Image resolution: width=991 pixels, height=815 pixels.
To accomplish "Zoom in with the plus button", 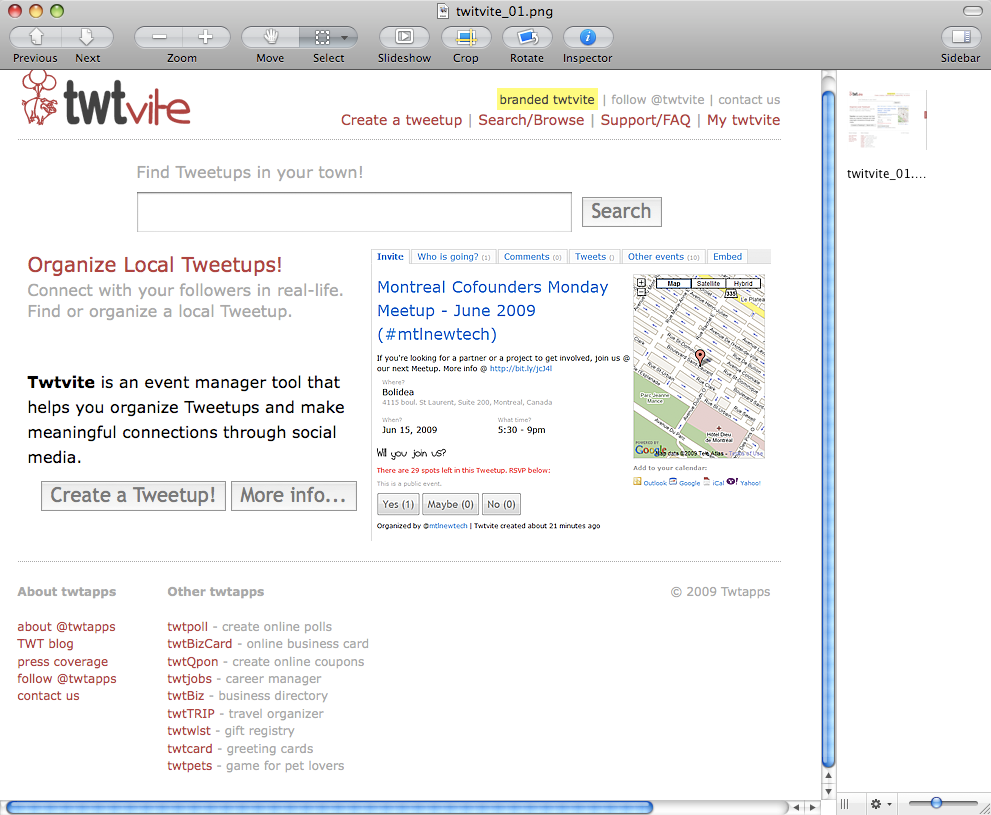I will pos(205,37).
